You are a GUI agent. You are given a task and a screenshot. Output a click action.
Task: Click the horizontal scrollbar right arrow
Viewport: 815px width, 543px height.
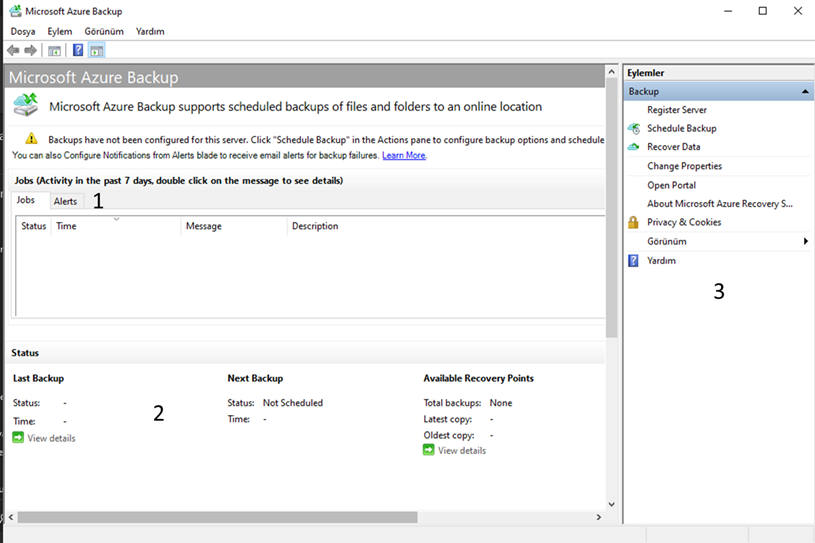pos(598,518)
